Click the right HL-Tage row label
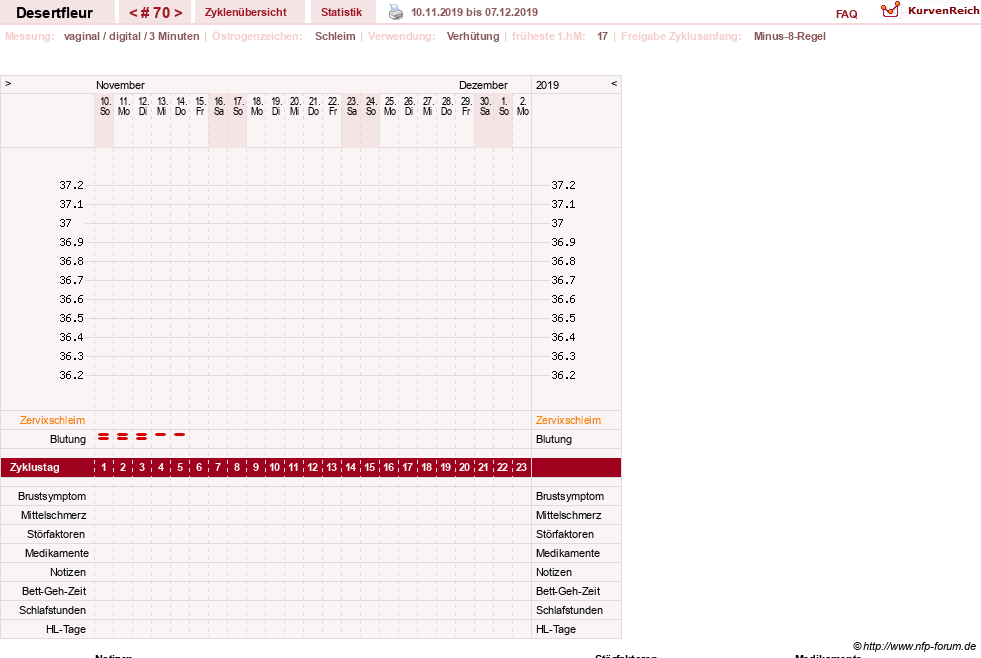This screenshot has height=658, width=981. click(556, 629)
